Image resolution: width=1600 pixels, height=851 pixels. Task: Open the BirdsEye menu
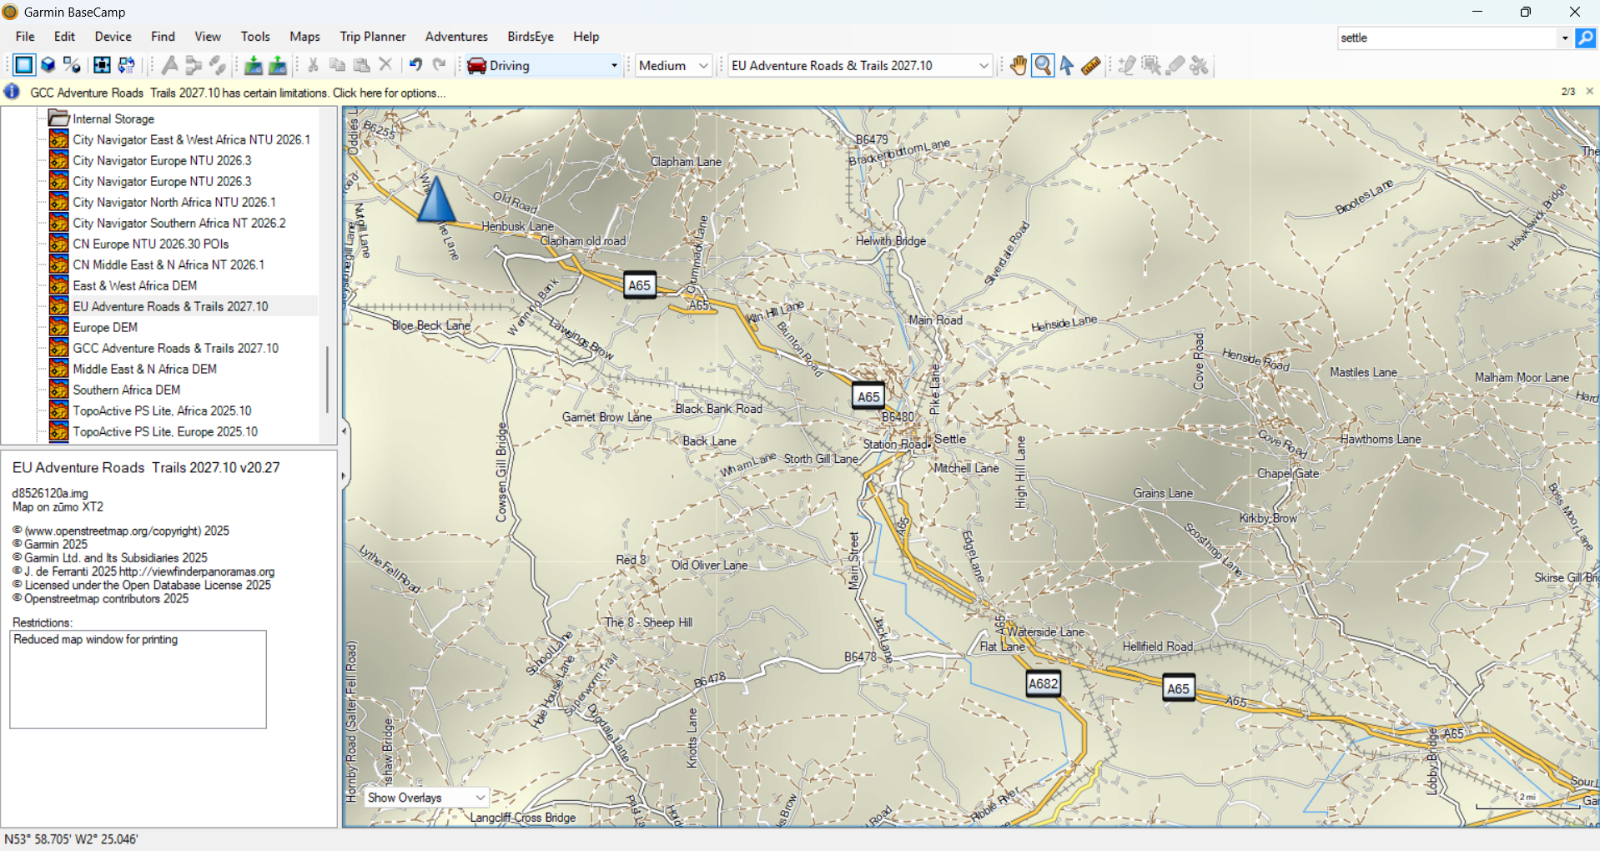(530, 37)
